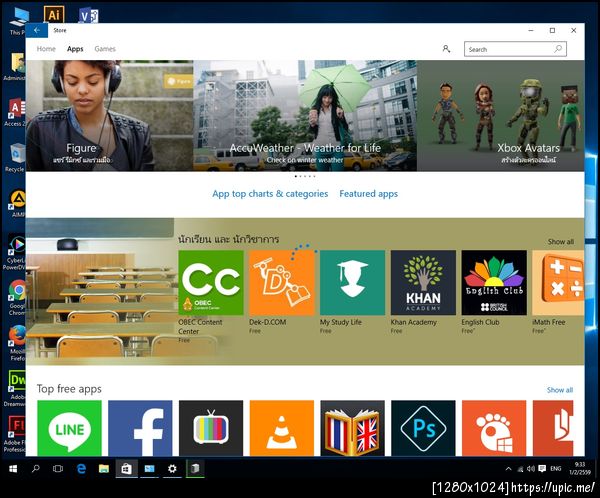This screenshot has width=600, height=498.
Task: Open Action Center notifications icon
Action: coord(542,469)
